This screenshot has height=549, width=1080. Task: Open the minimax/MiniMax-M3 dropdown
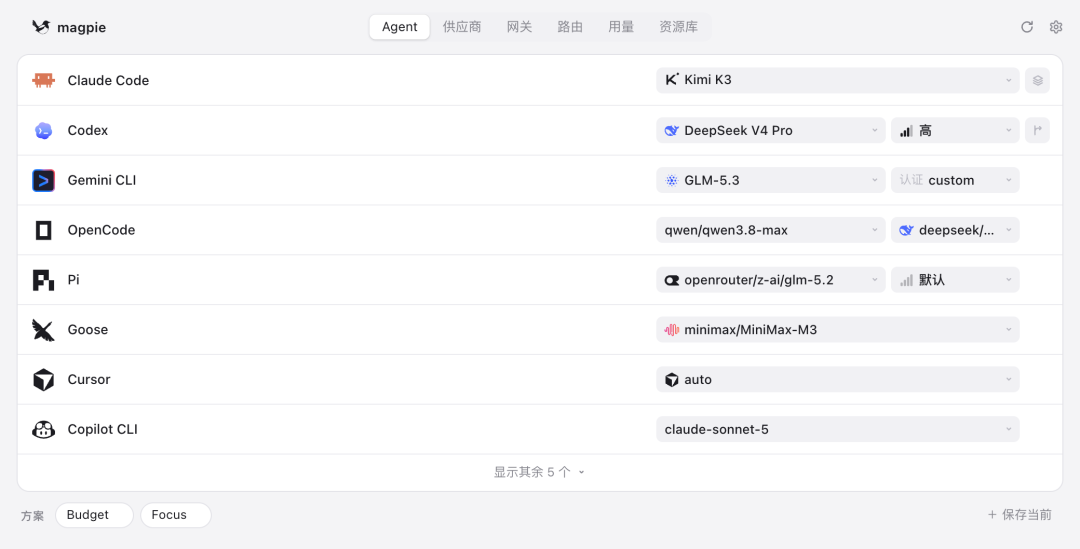(838, 330)
